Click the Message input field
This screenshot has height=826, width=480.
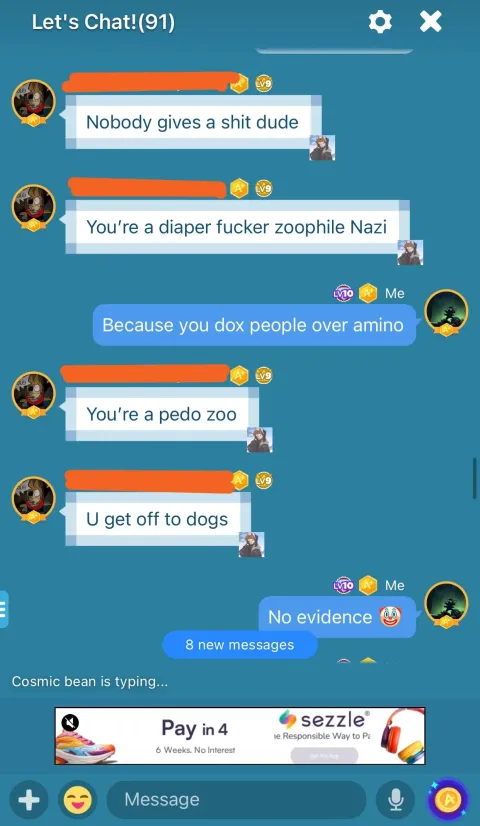tap(236, 800)
